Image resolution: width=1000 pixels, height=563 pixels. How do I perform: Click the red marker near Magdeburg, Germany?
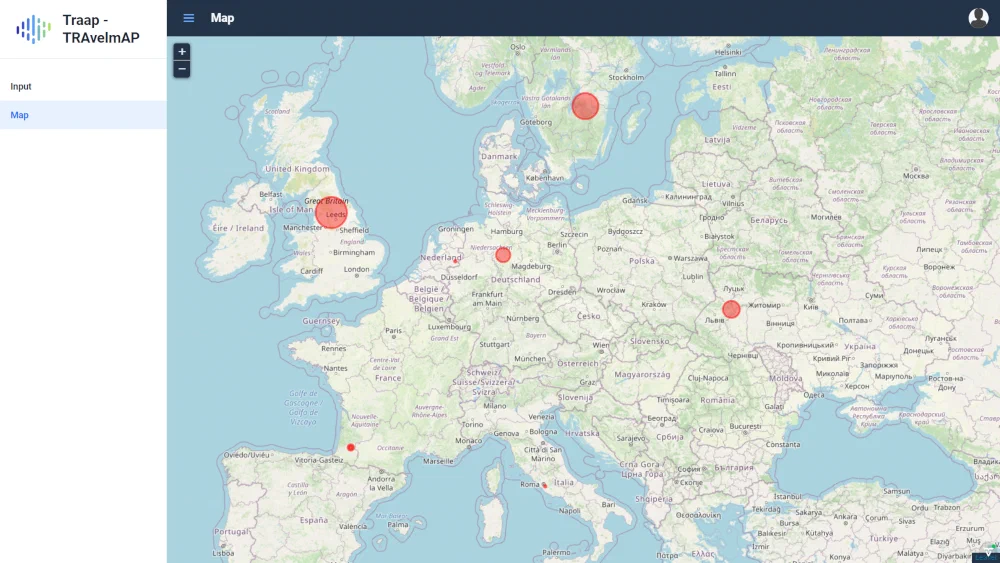click(x=503, y=255)
